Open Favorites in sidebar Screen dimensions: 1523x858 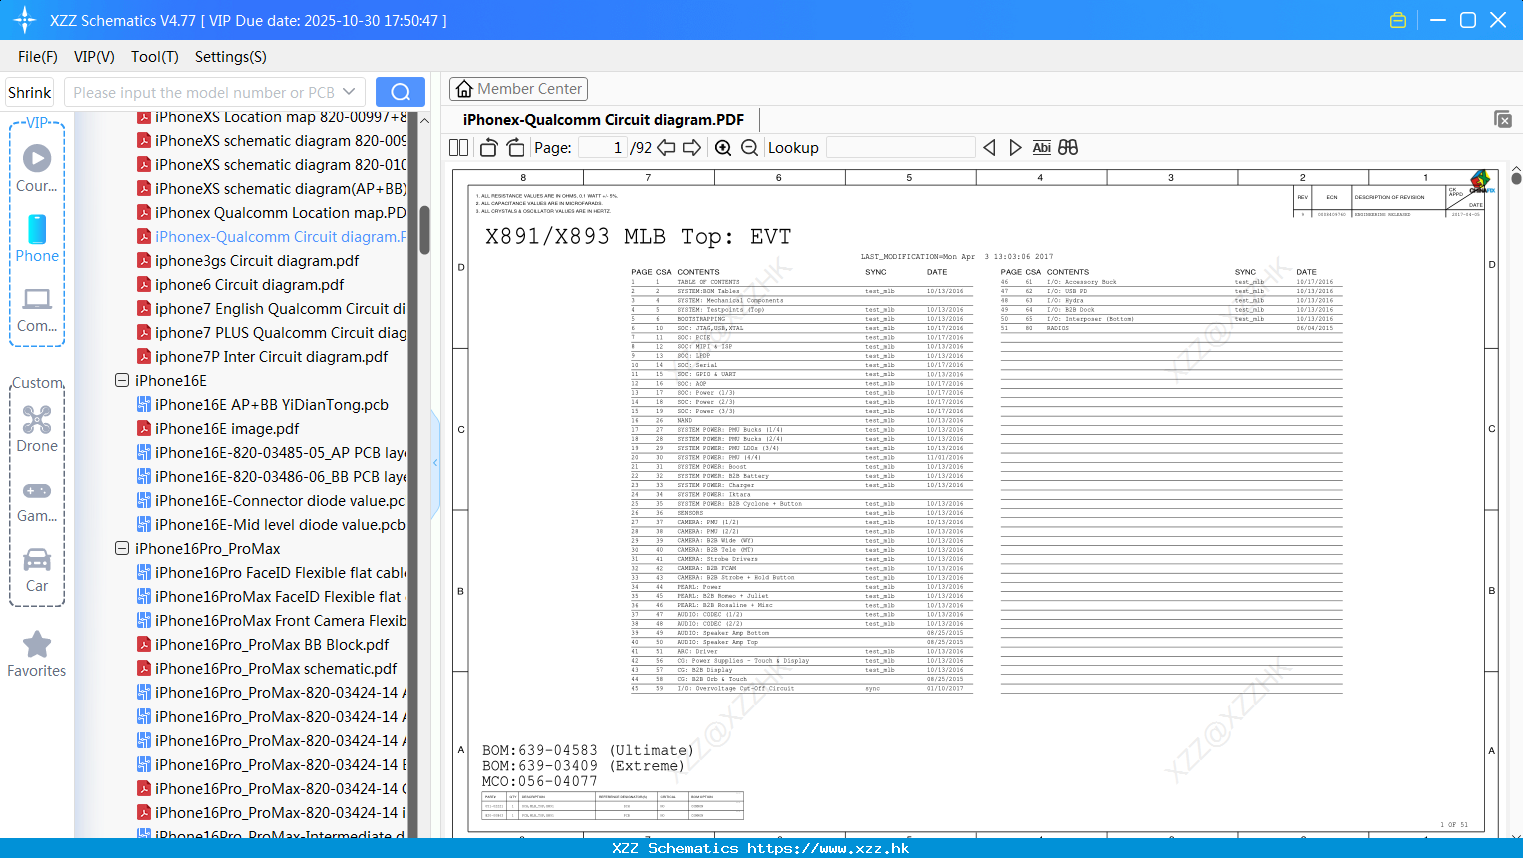37,655
